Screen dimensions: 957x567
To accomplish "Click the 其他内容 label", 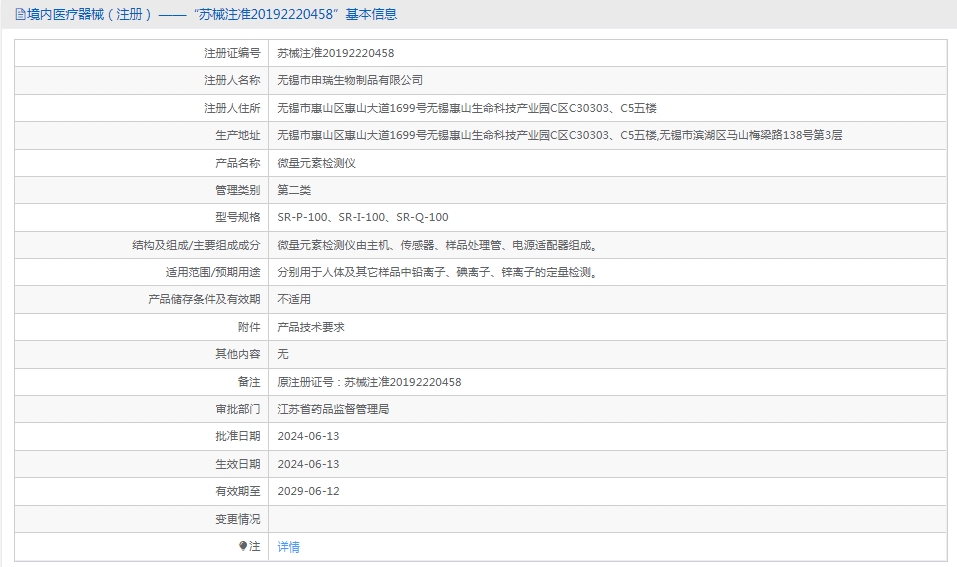I will pos(237,354).
